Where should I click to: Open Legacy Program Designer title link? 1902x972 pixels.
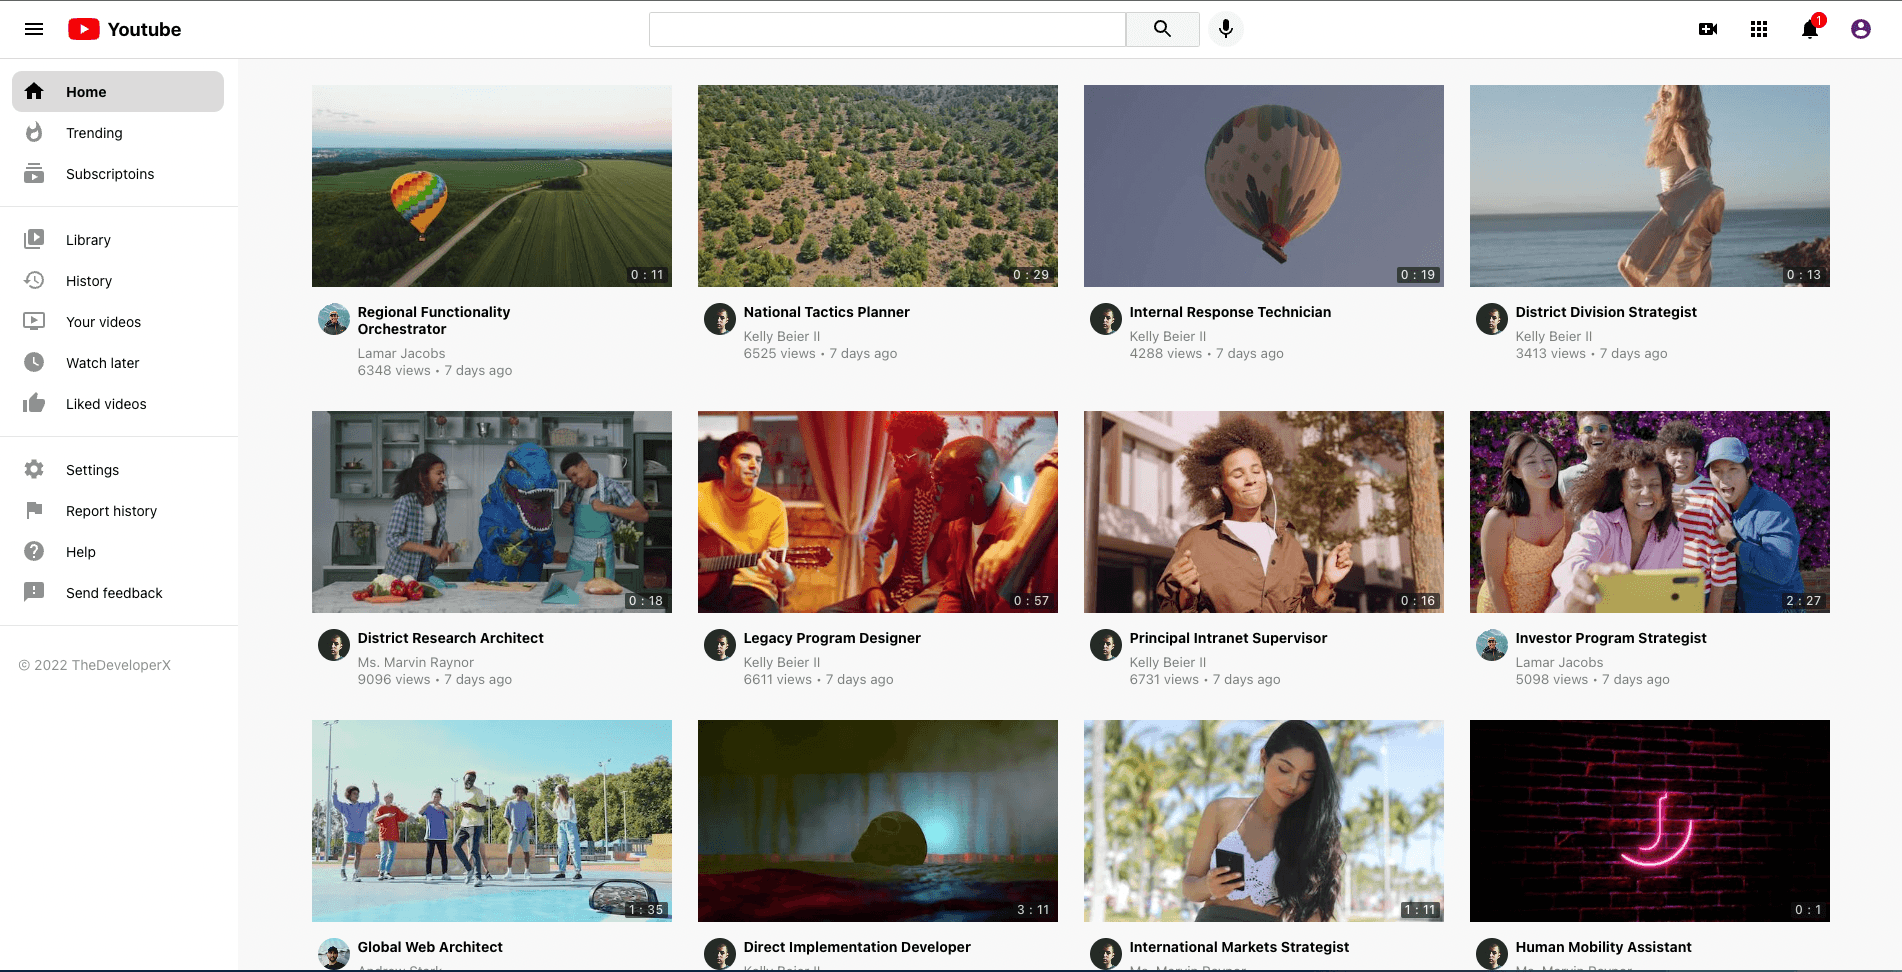tap(832, 638)
